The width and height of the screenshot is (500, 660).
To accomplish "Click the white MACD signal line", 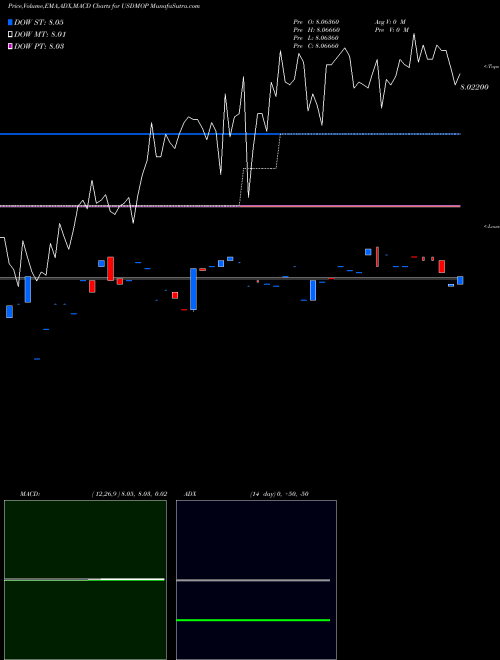I will pyautogui.click(x=126, y=579).
